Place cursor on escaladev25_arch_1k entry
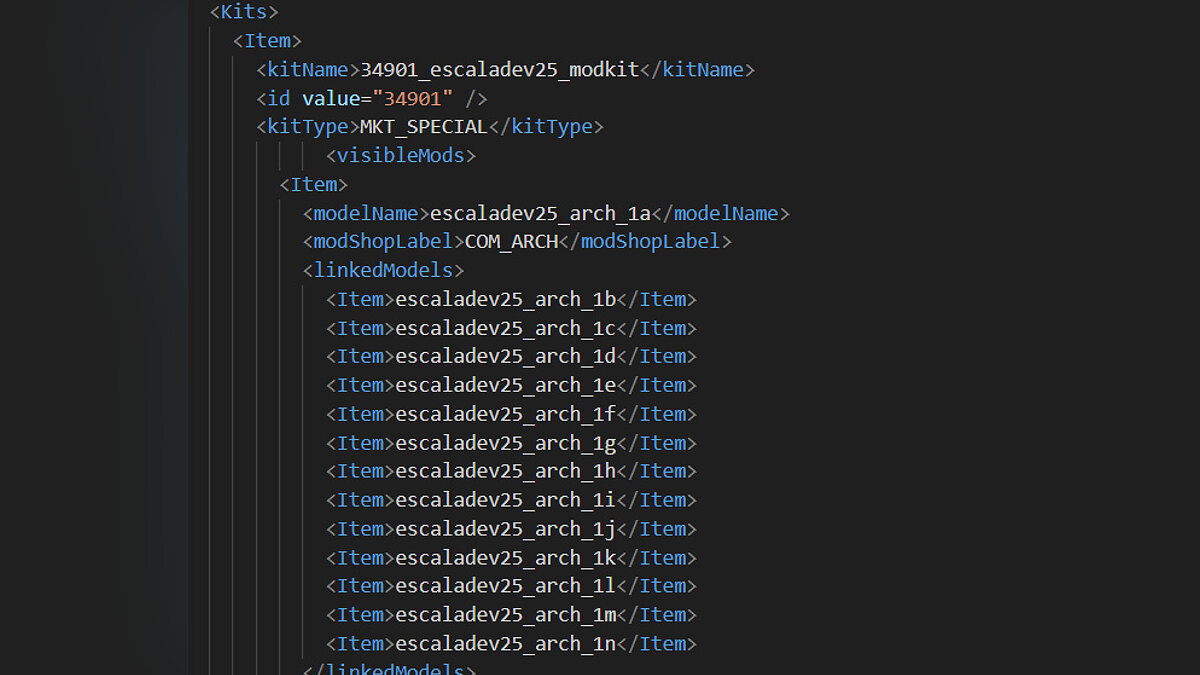Viewport: 1200px width, 675px height. pyautogui.click(x=506, y=559)
